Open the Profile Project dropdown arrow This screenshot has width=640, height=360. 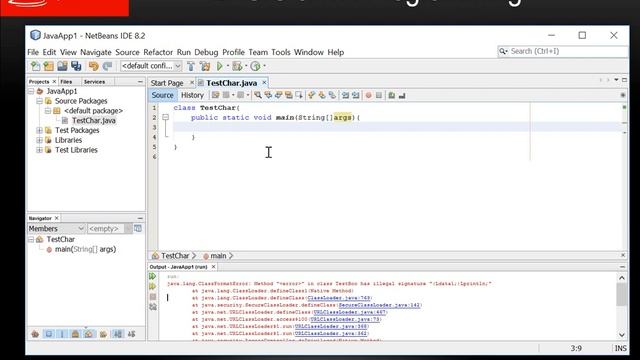click(264, 66)
